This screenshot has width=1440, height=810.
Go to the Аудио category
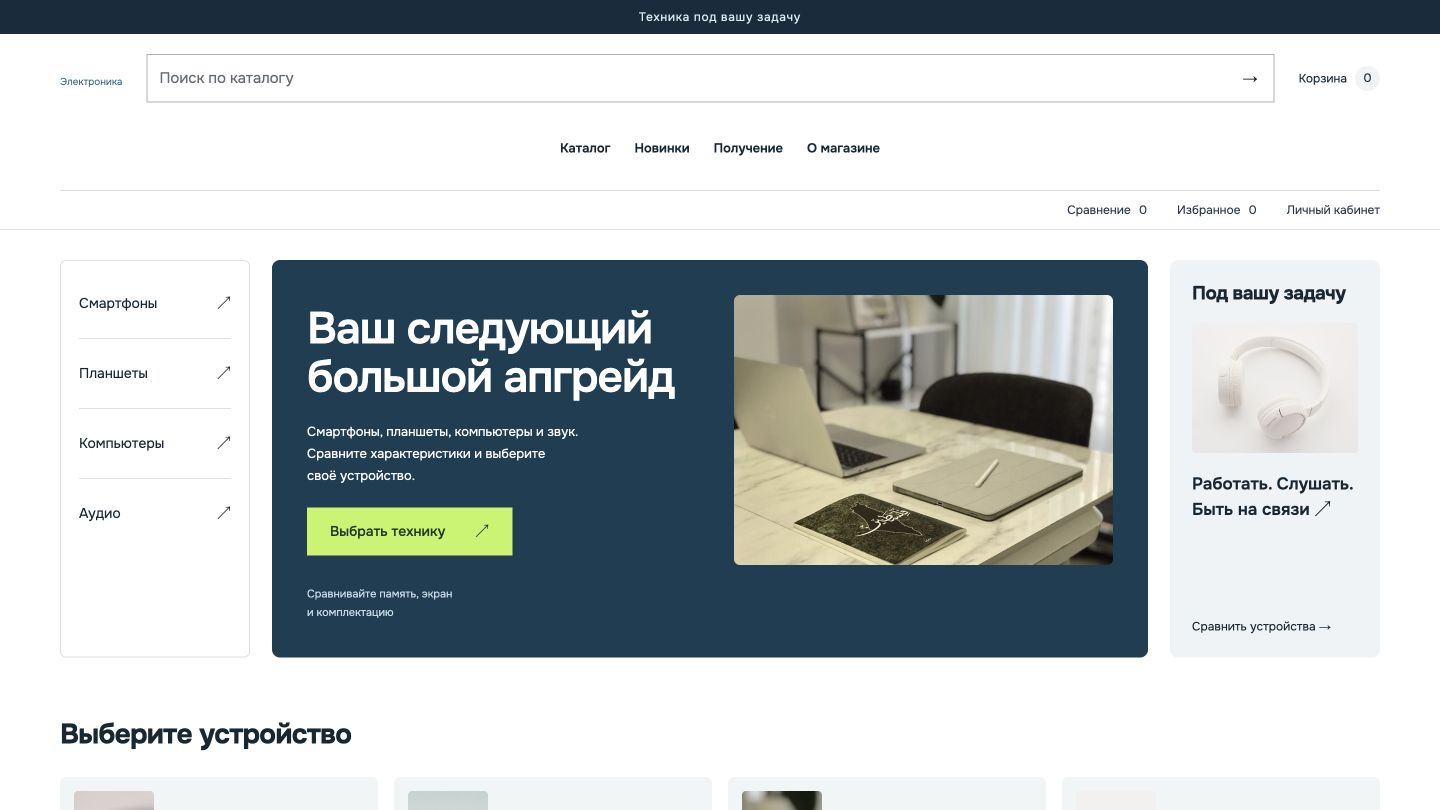[x=155, y=513]
